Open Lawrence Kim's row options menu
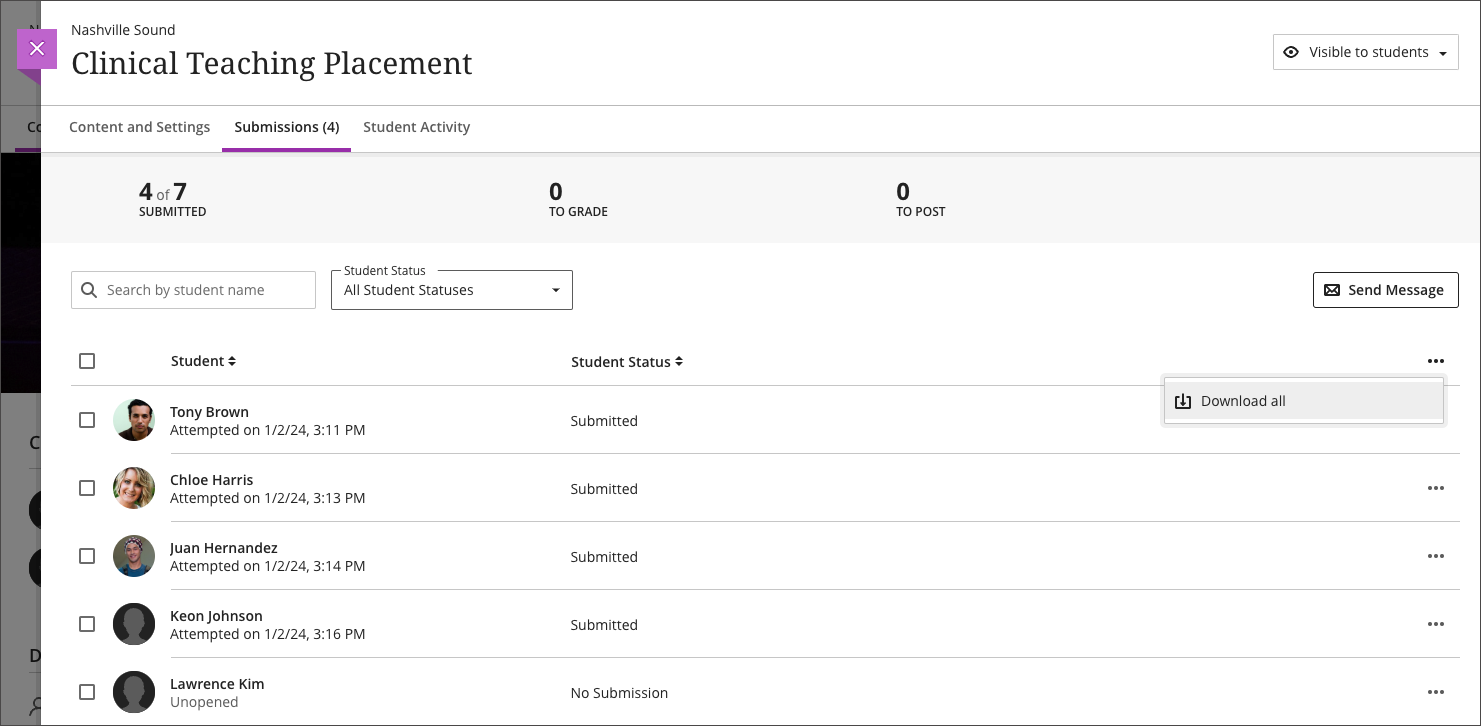 pos(1436,691)
